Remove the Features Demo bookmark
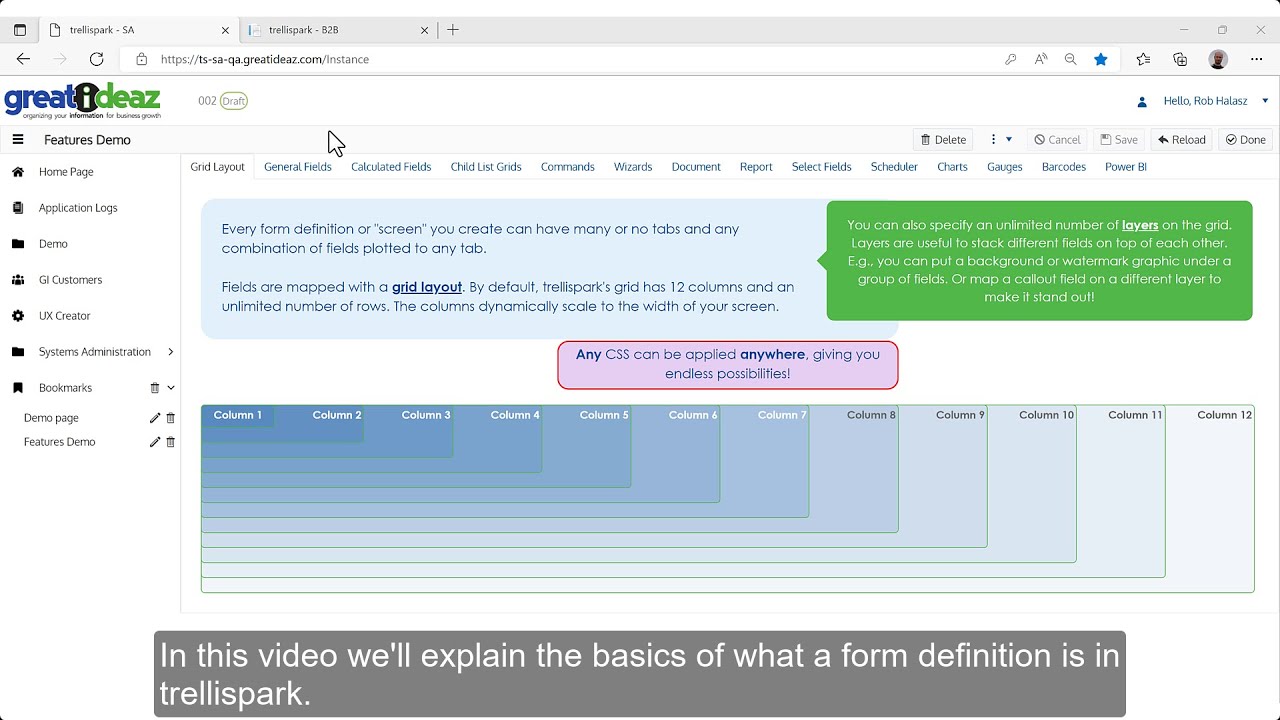The width and height of the screenshot is (1280, 720). pos(170,442)
